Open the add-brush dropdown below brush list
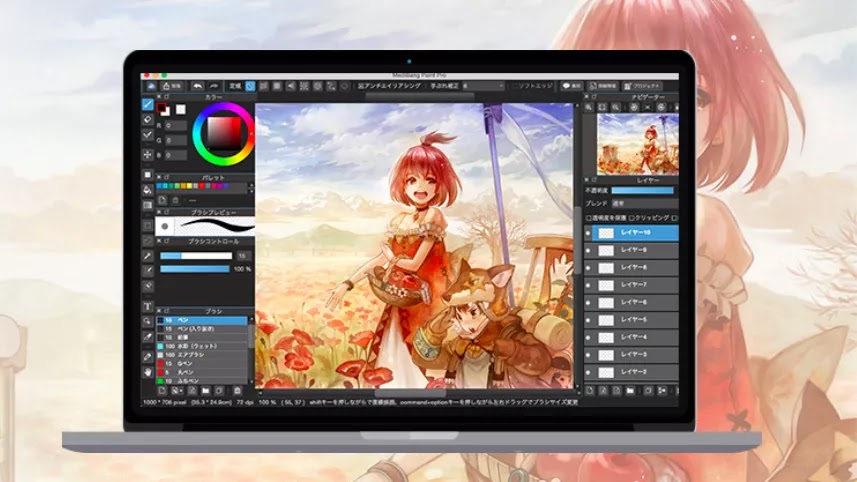 (177, 391)
